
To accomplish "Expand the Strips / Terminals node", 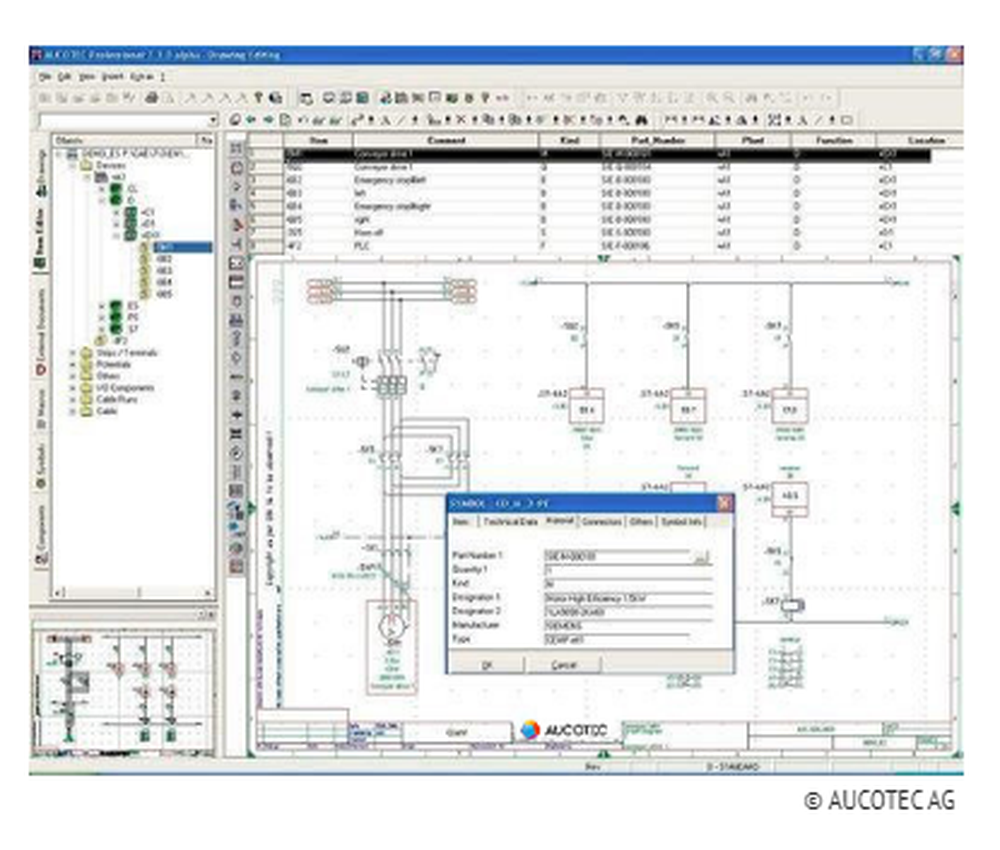I will click(73, 353).
